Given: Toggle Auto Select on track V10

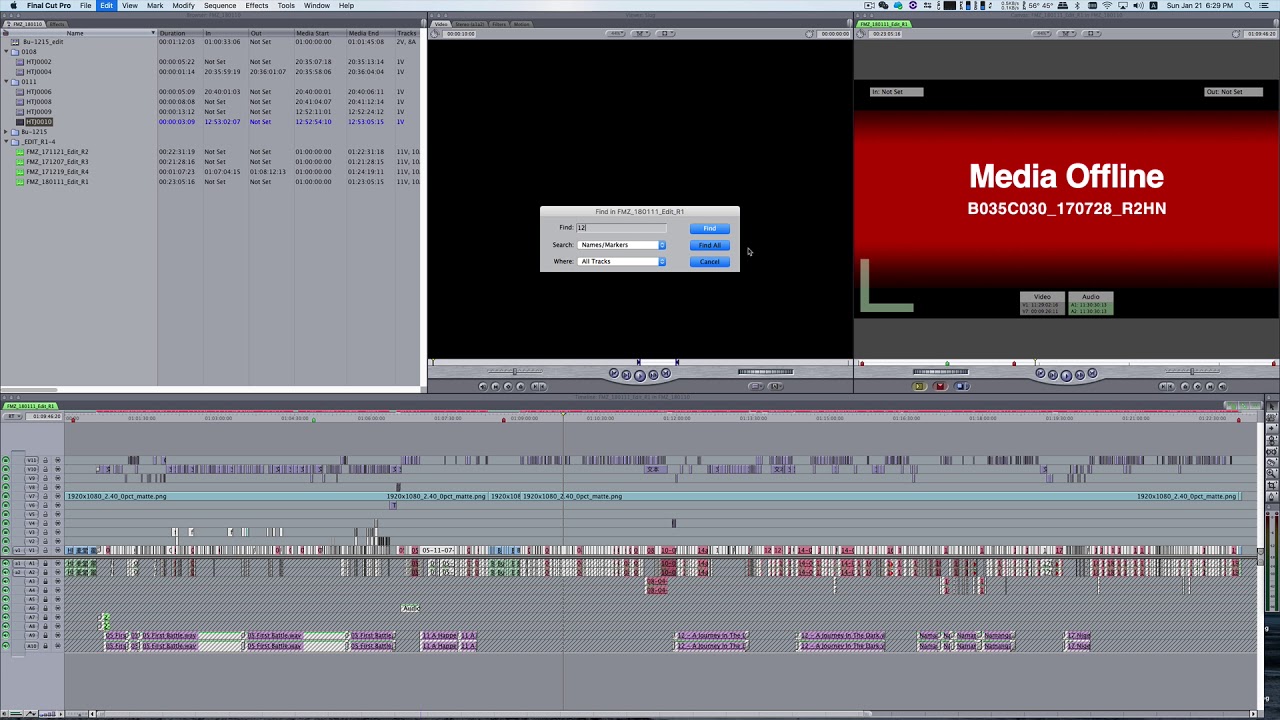Looking at the screenshot, I should [58, 469].
